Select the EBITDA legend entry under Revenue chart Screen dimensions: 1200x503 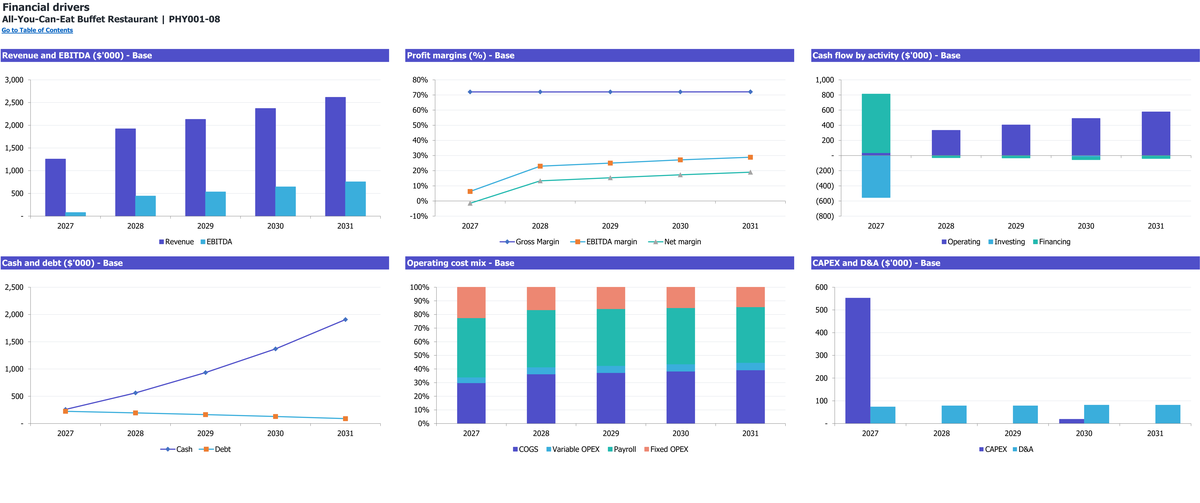[219, 242]
